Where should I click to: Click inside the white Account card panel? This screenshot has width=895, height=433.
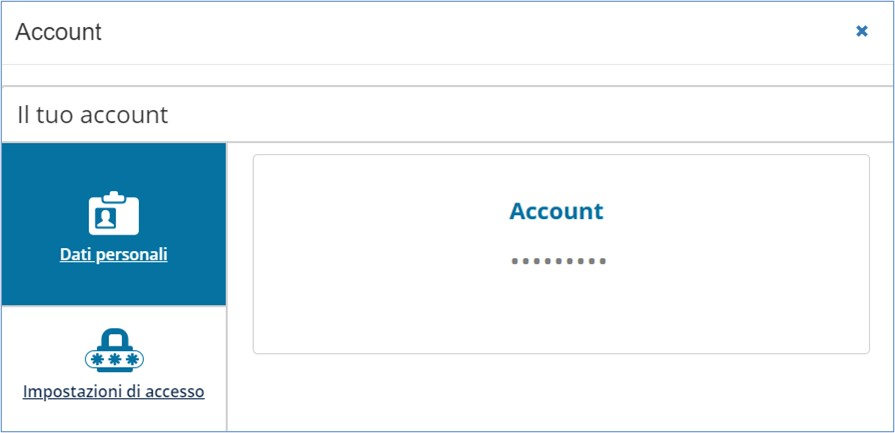click(x=561, y=254)
